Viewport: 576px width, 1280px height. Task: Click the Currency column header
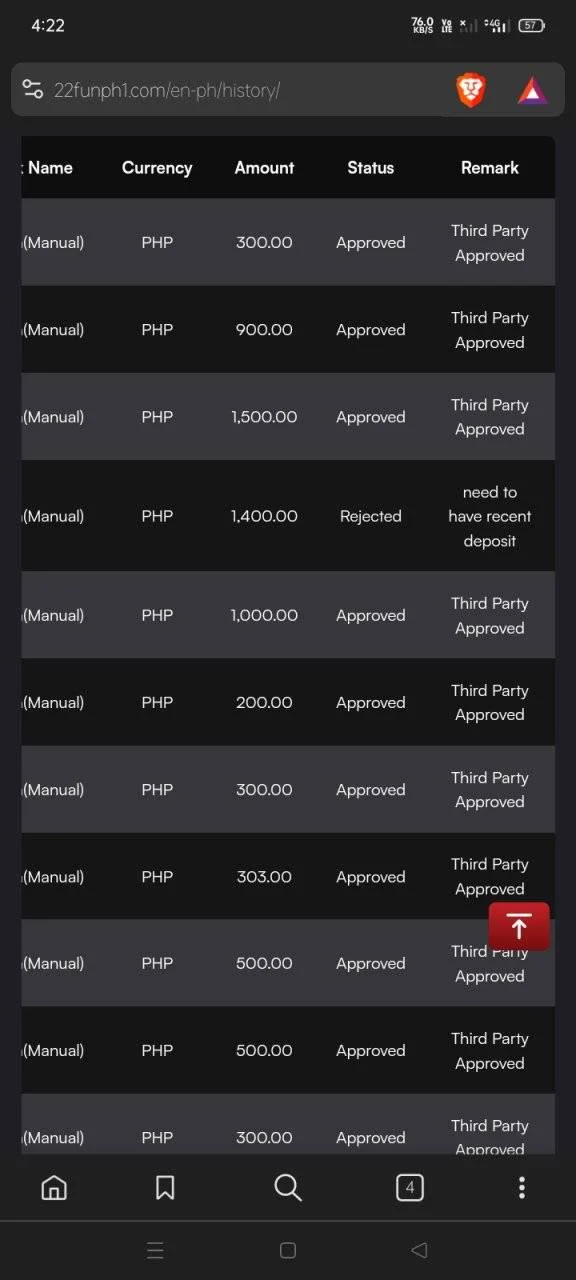coord(157,168)
